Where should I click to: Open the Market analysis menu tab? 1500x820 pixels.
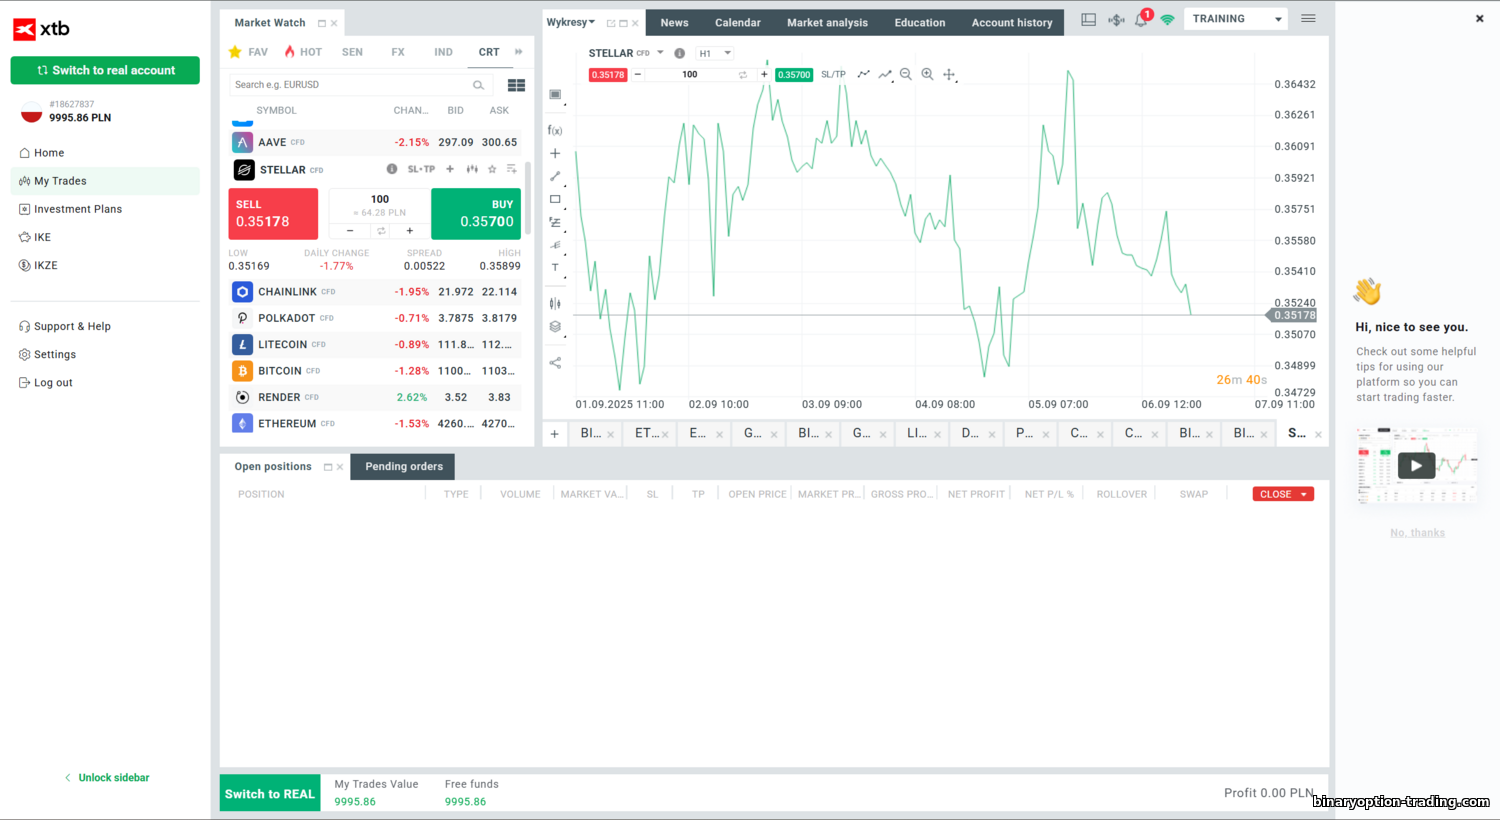(827, 22)
